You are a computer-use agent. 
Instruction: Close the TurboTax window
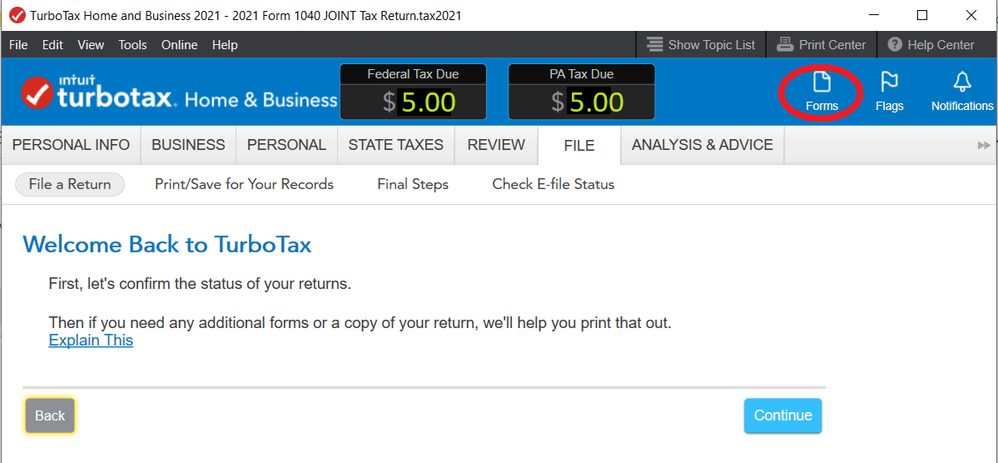pos(971,15)
